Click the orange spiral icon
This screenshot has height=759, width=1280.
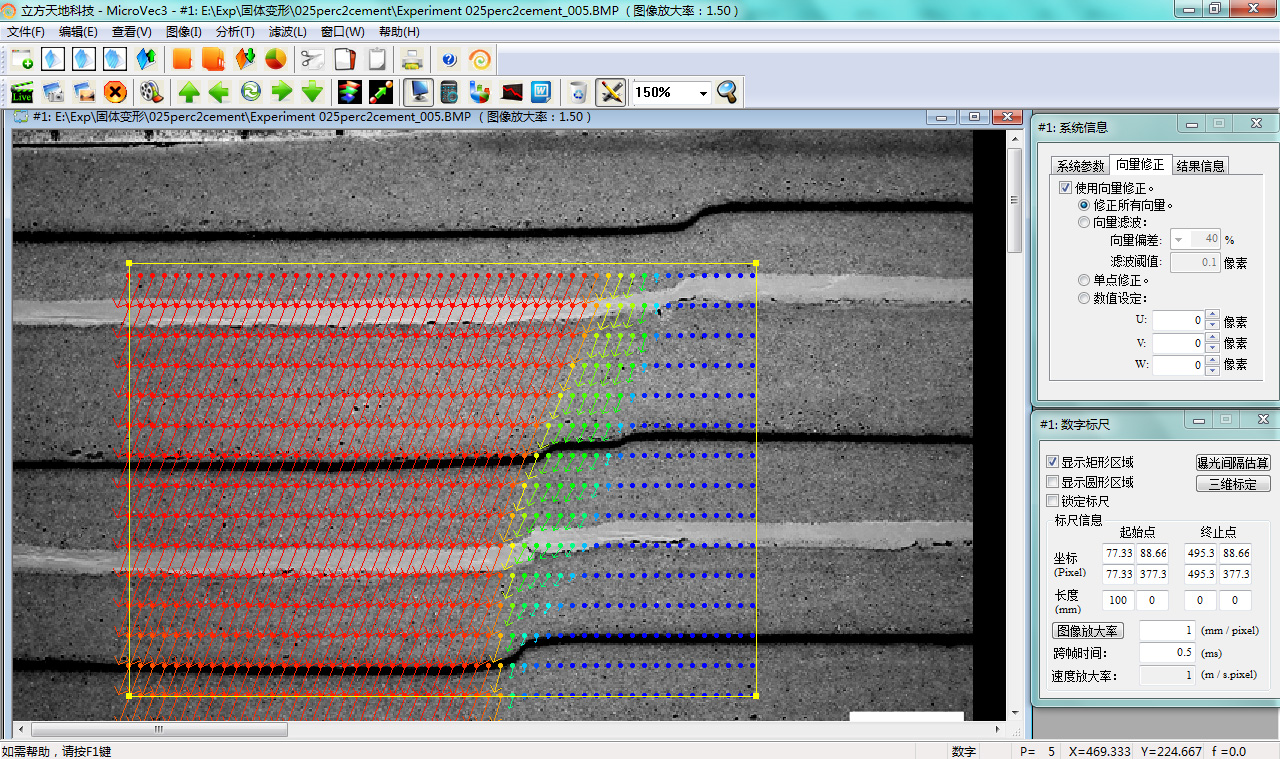click(x=480, y=59)
